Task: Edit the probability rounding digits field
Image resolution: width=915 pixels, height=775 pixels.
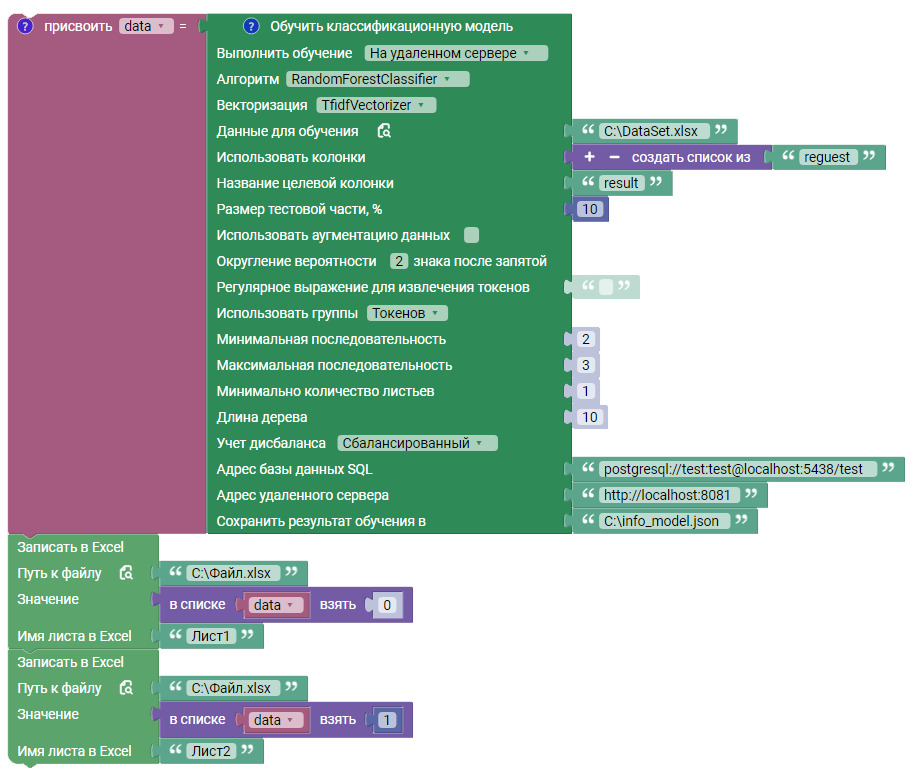Action: point(399,261)
